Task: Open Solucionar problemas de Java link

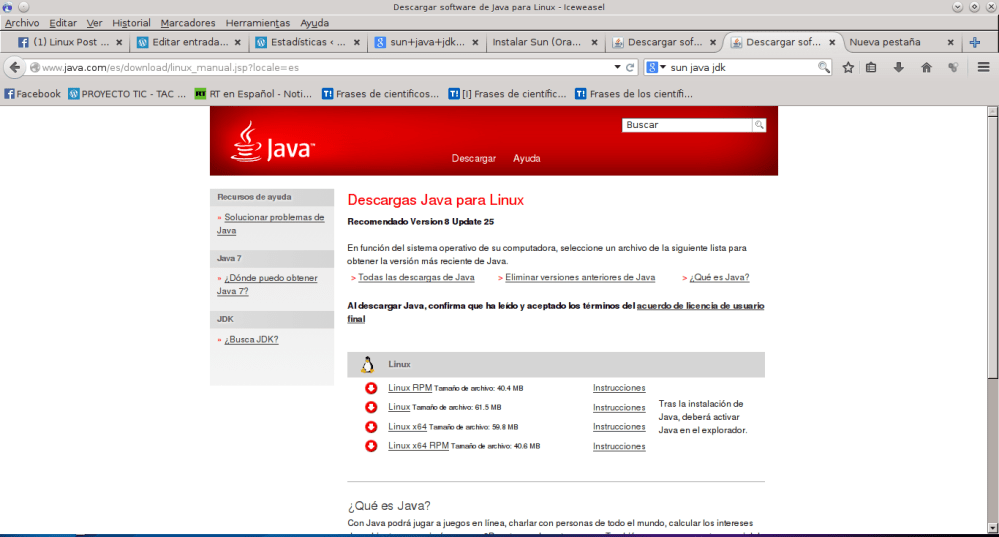Action: coord(271,224)
